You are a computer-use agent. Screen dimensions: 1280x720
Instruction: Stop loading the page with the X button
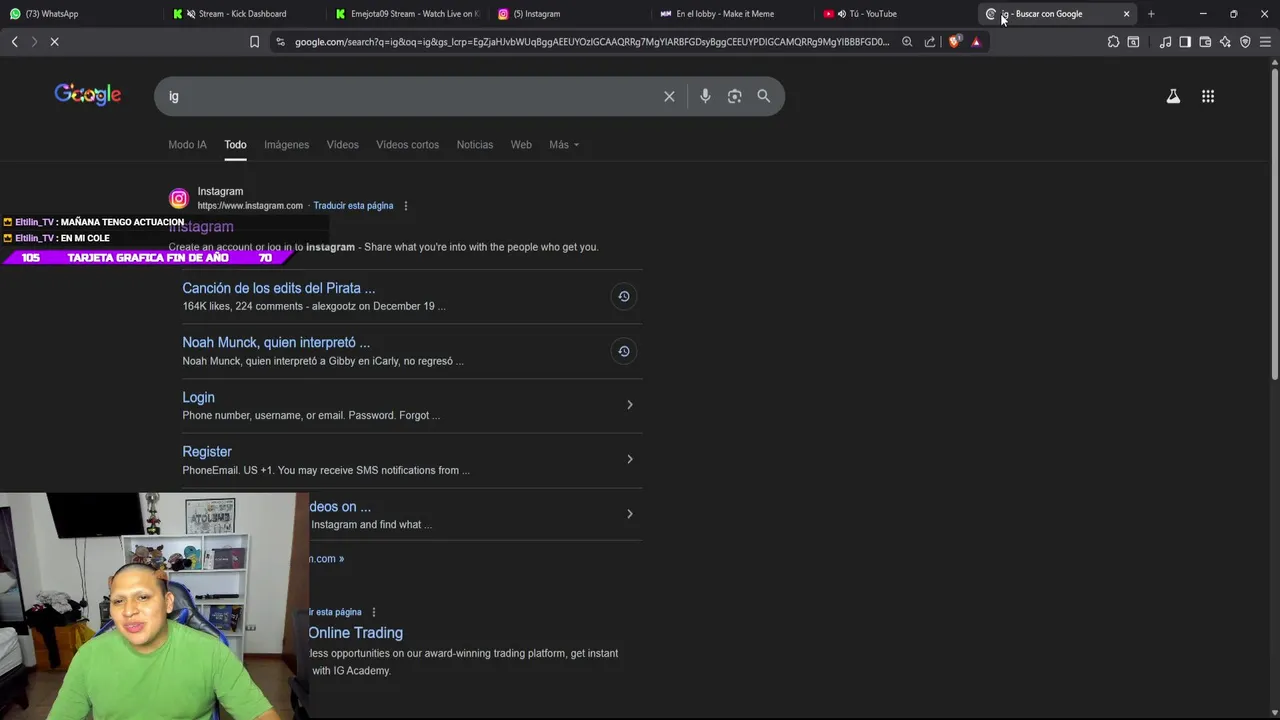pos(55,42)
